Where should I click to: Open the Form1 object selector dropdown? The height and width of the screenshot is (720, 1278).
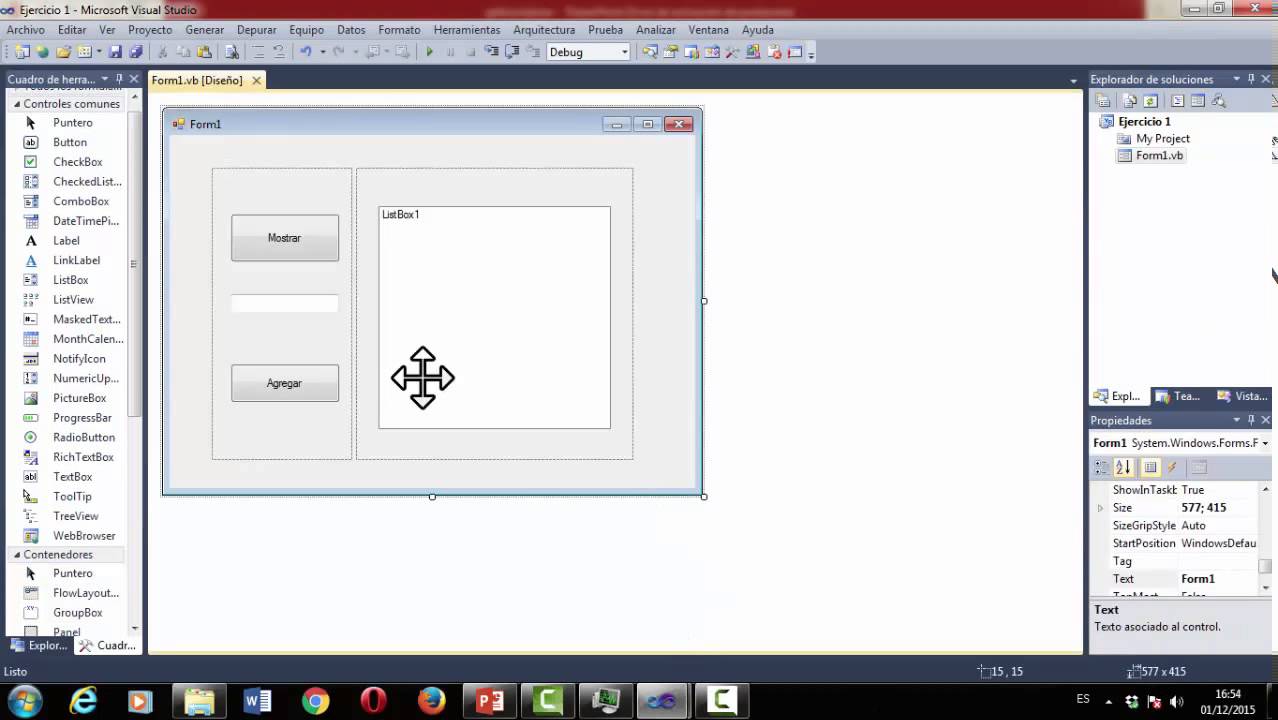click(x=1265, y=443)
